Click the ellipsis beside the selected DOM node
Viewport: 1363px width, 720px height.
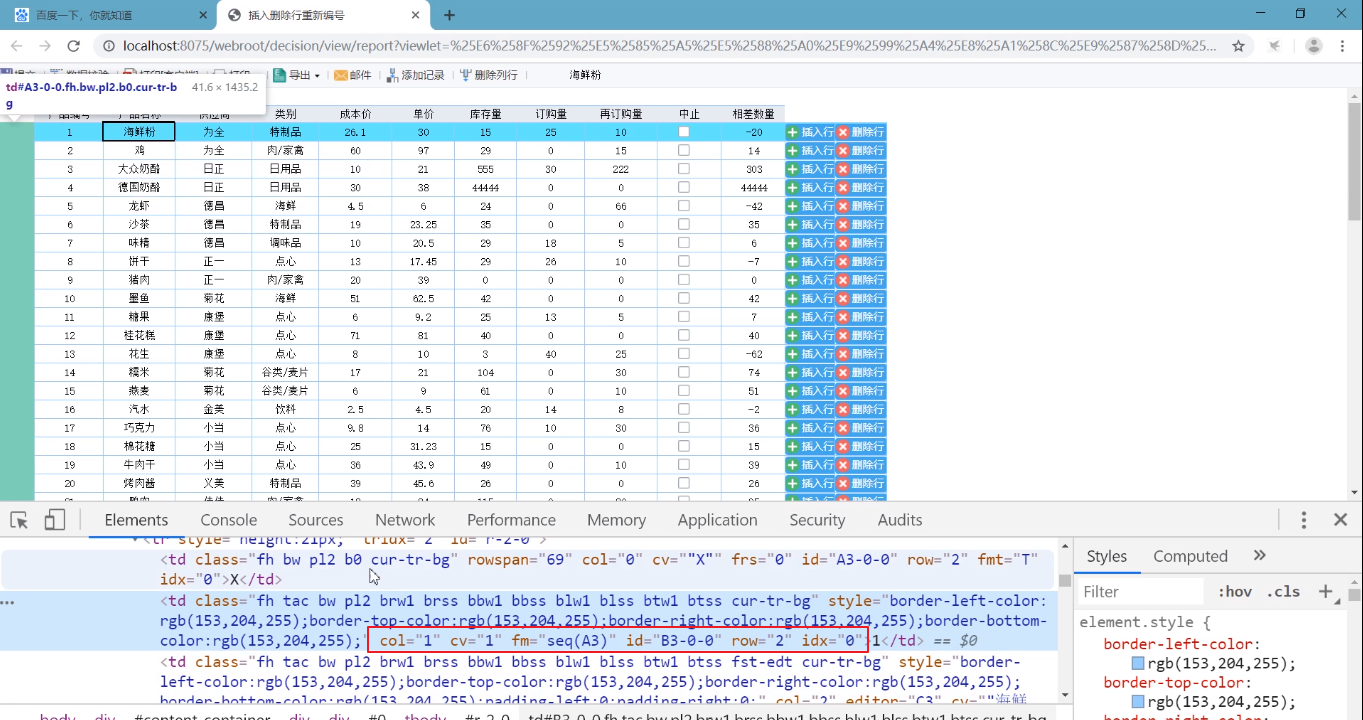point(9,603)
